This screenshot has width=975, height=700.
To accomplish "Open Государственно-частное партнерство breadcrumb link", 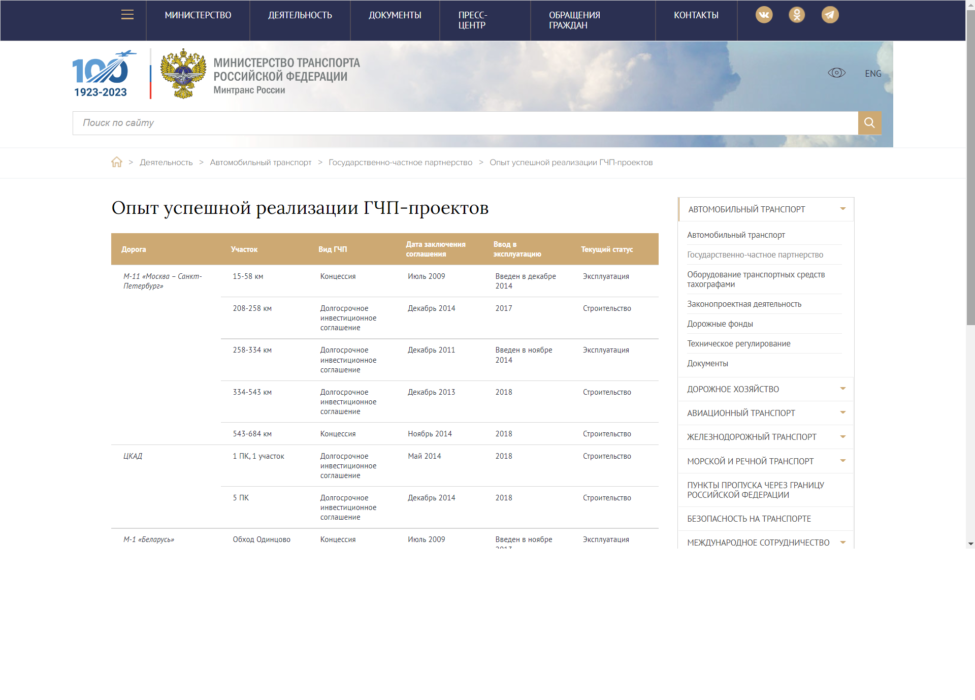I will pos(400,162).
